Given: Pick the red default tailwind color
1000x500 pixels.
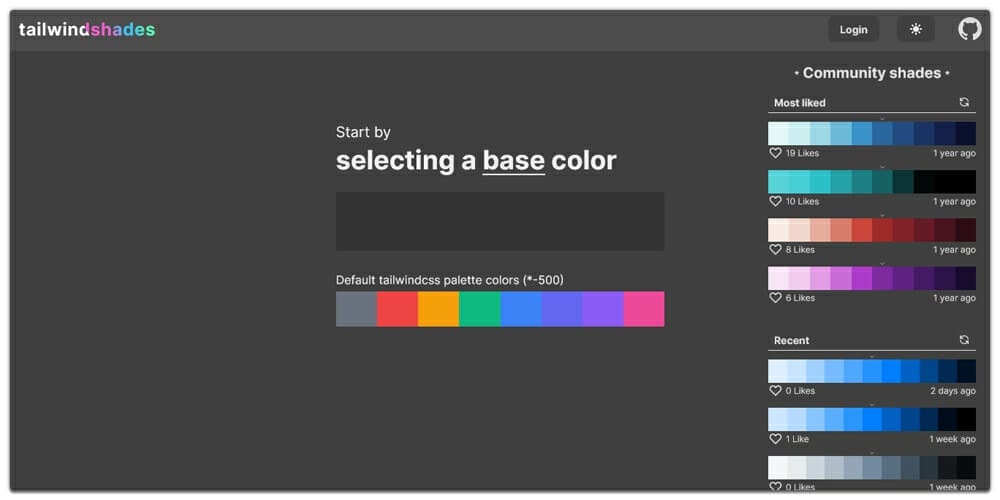Looking at the screenshot, I should [397, 309].
